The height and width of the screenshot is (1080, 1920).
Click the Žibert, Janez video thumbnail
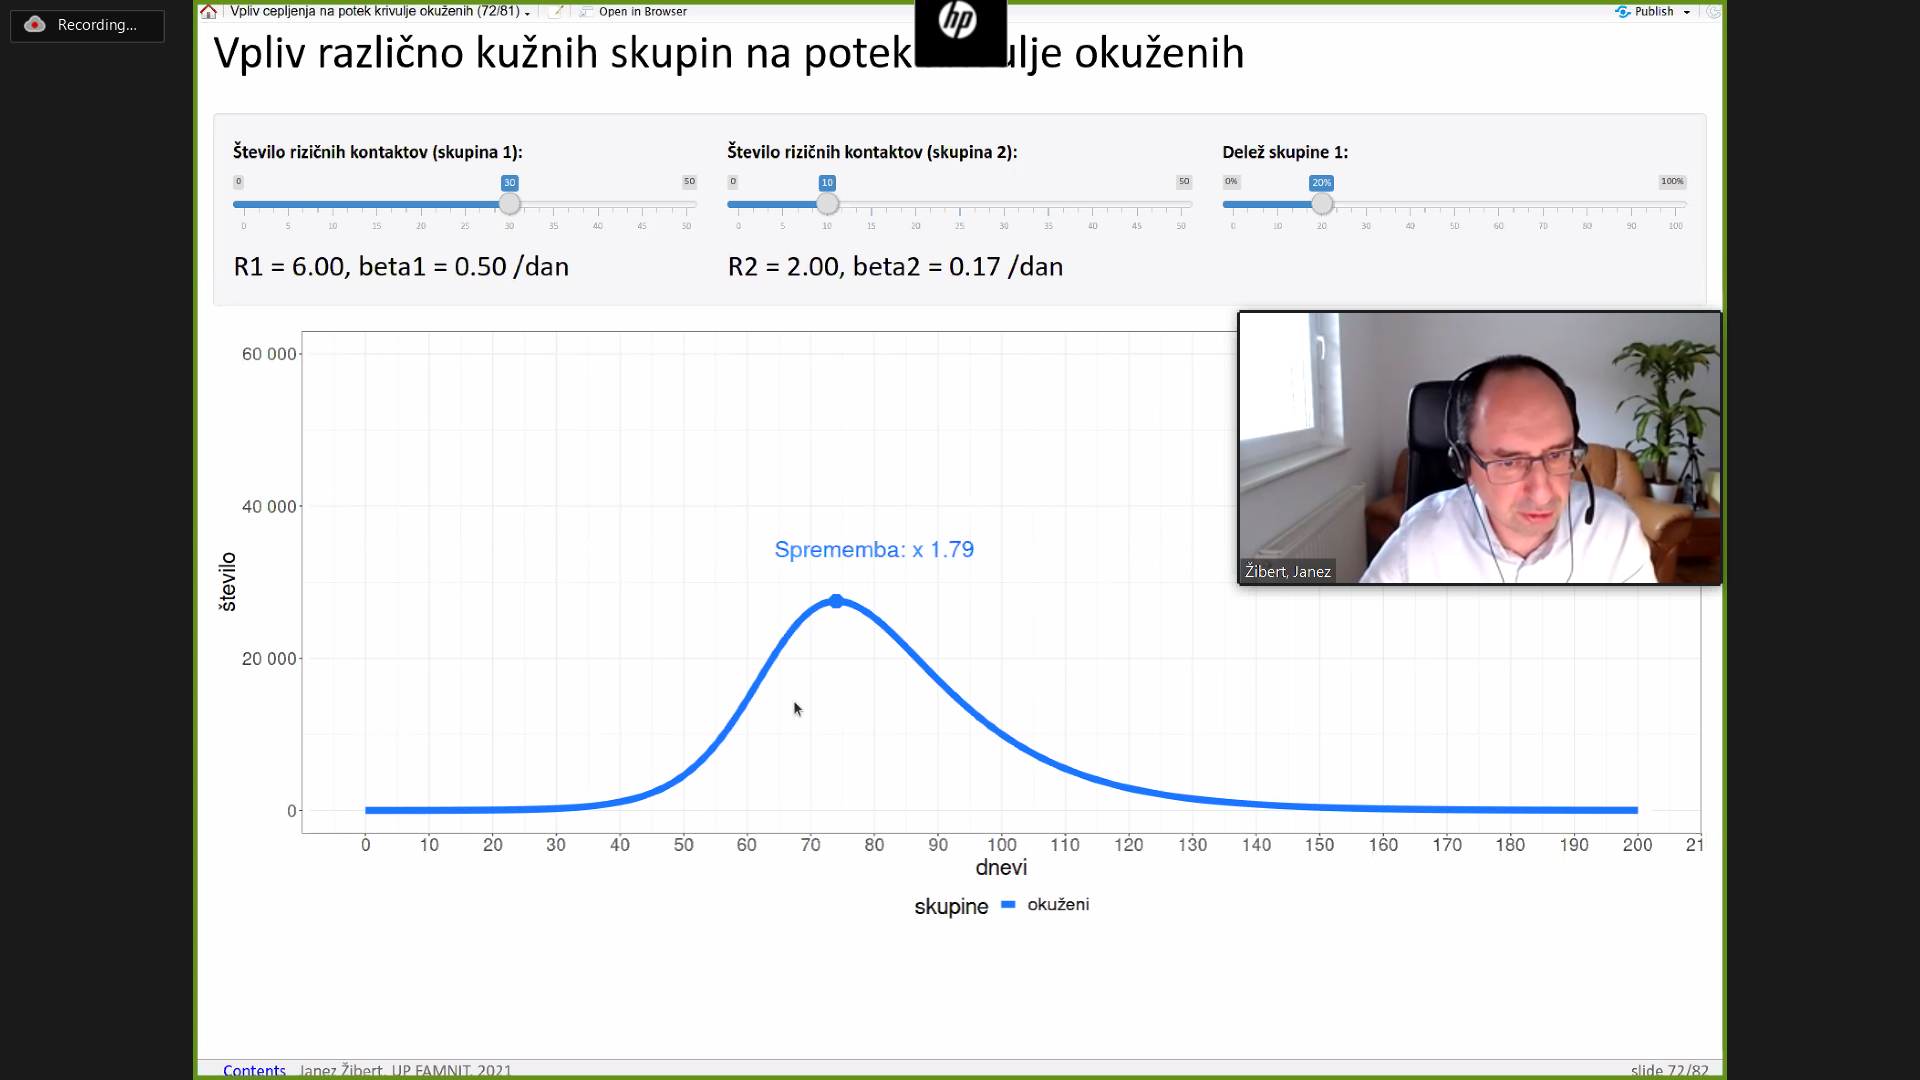click(x=1479, y=447)
